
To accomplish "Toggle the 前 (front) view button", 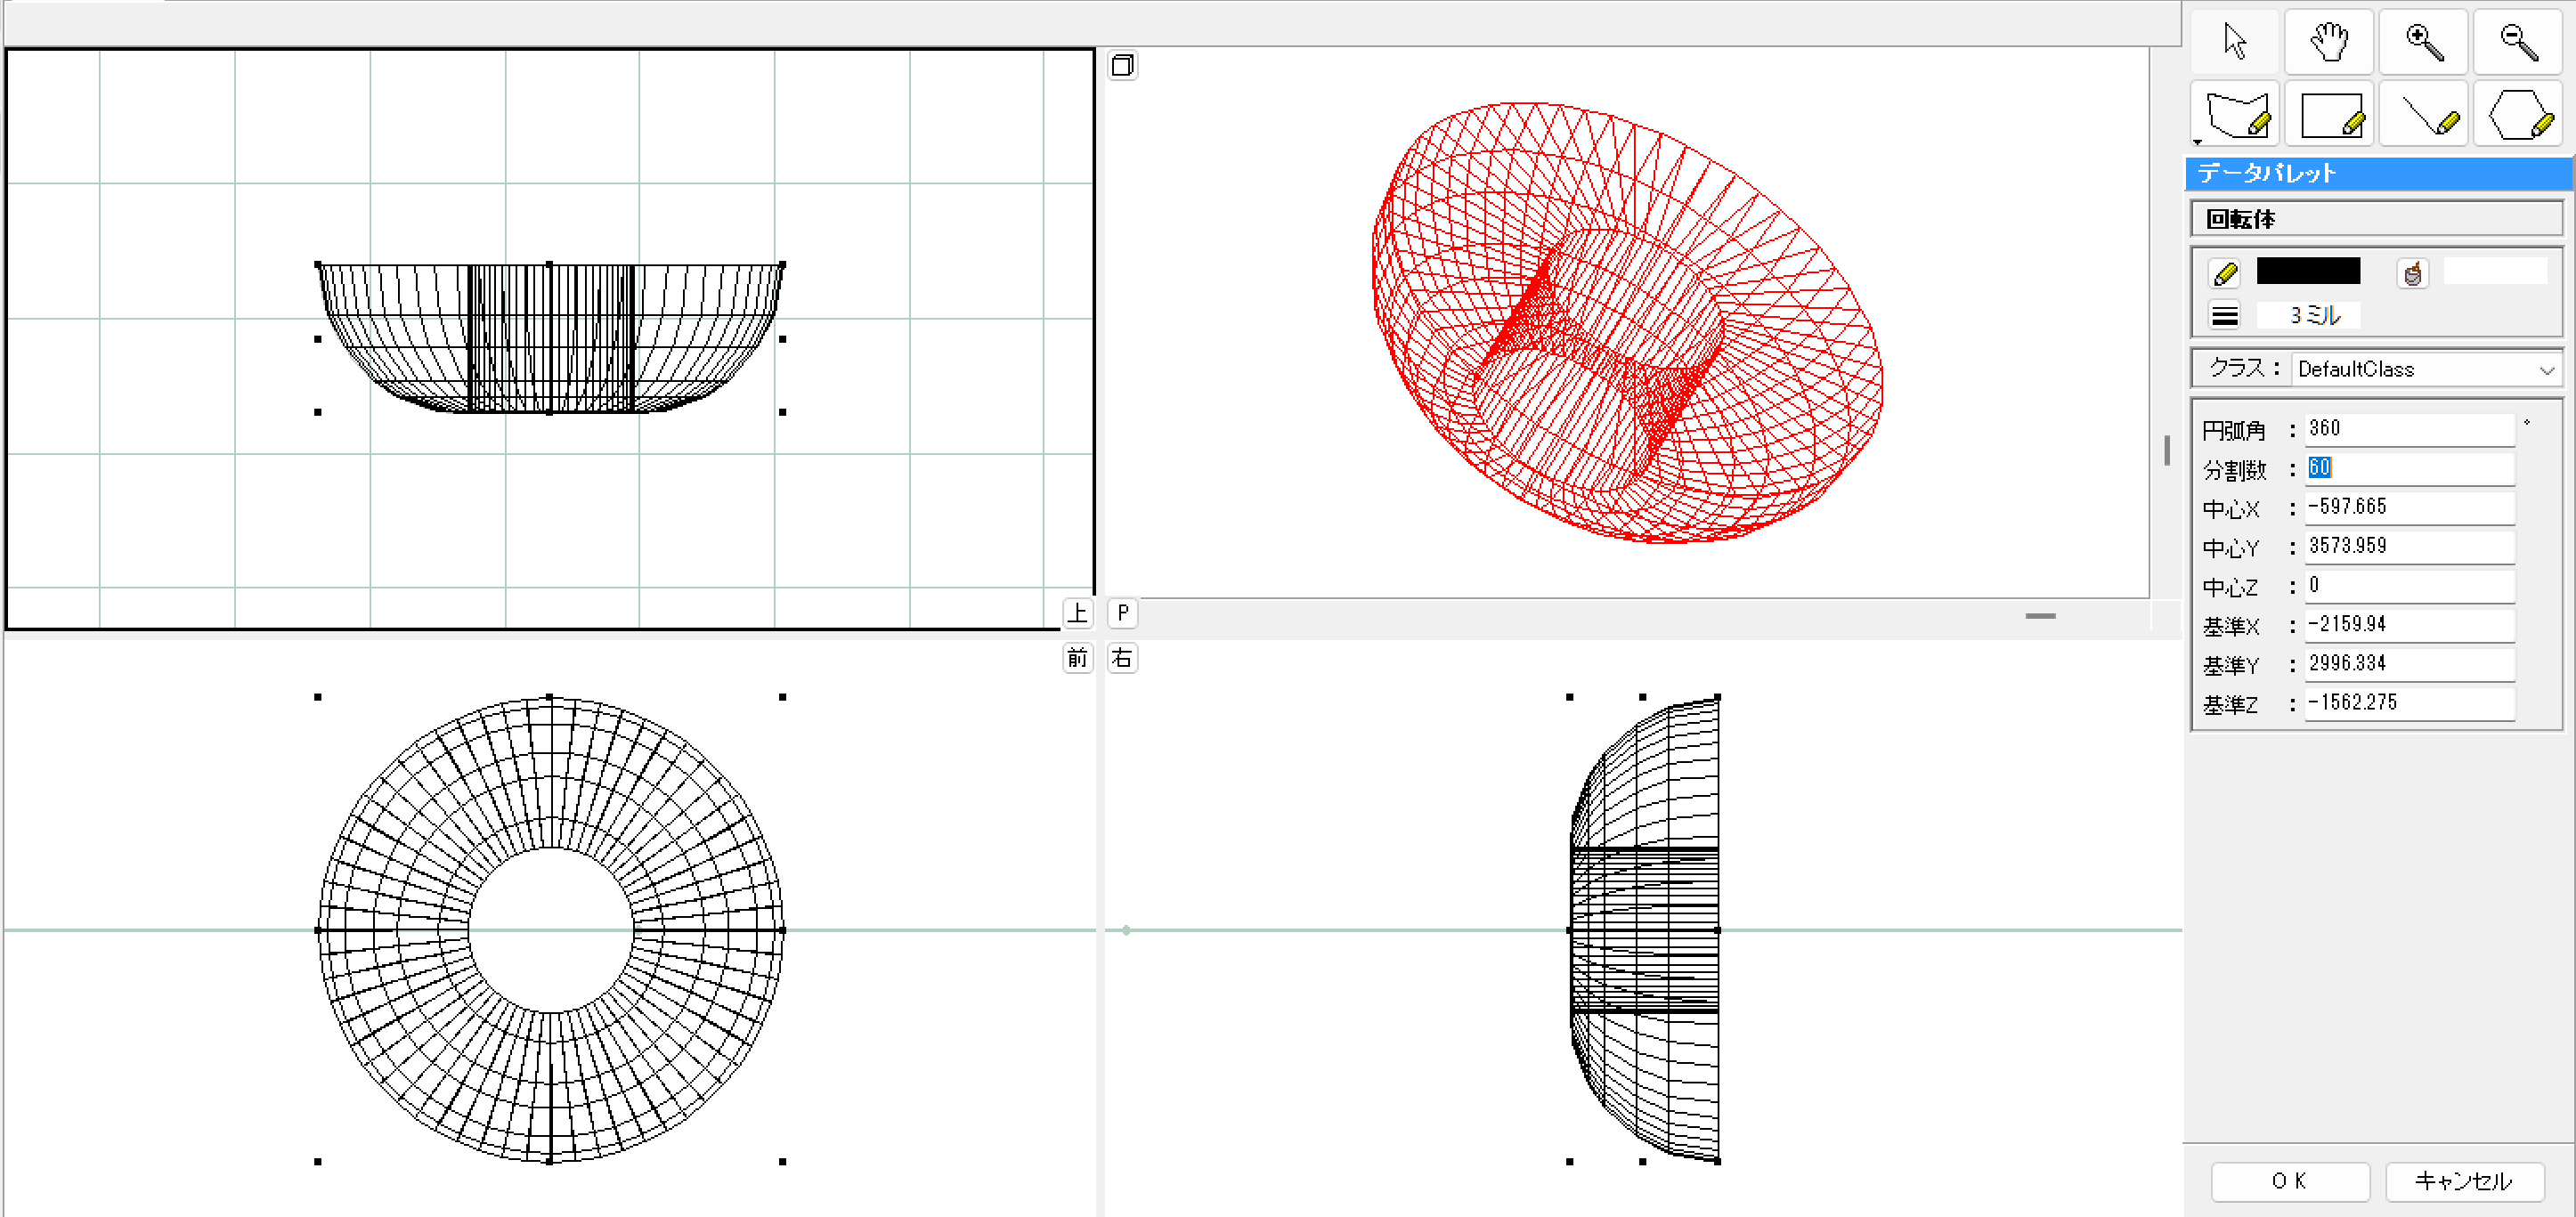I will click(1077, 658).
